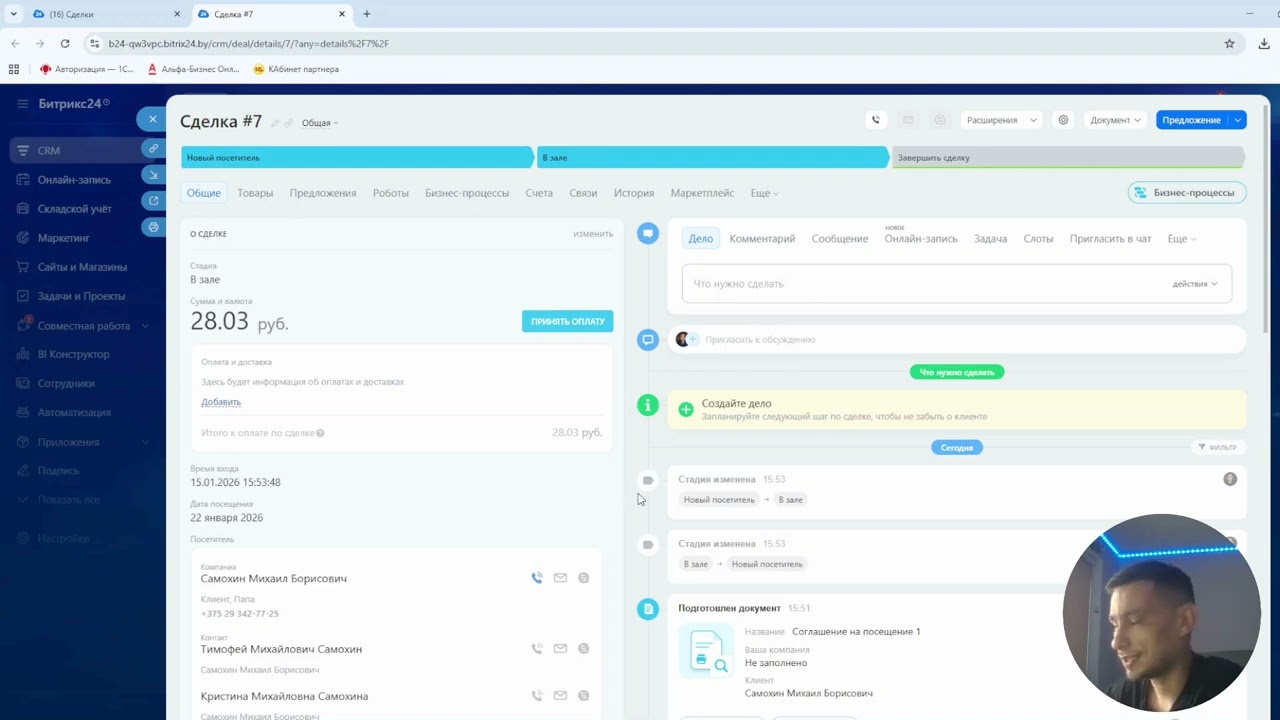This screenshot has width=1280, height=720.
Task: Copy deal link icon next to Сделка #7 title
Action: coord(289,123)
